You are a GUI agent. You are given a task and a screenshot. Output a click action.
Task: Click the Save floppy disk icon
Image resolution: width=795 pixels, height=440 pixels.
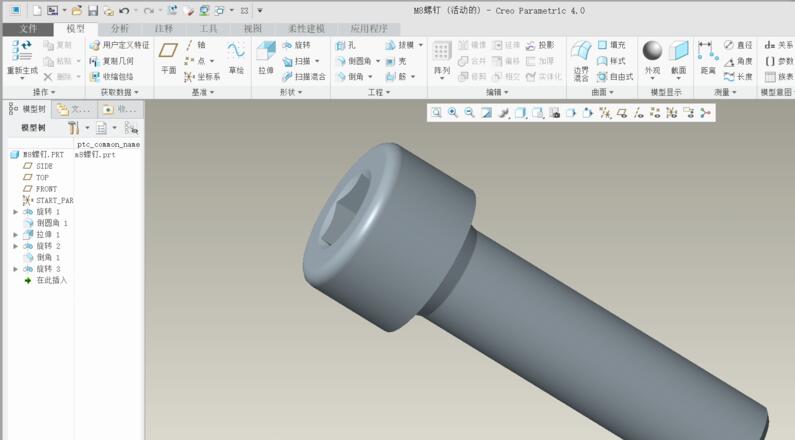tap(92, 11)
